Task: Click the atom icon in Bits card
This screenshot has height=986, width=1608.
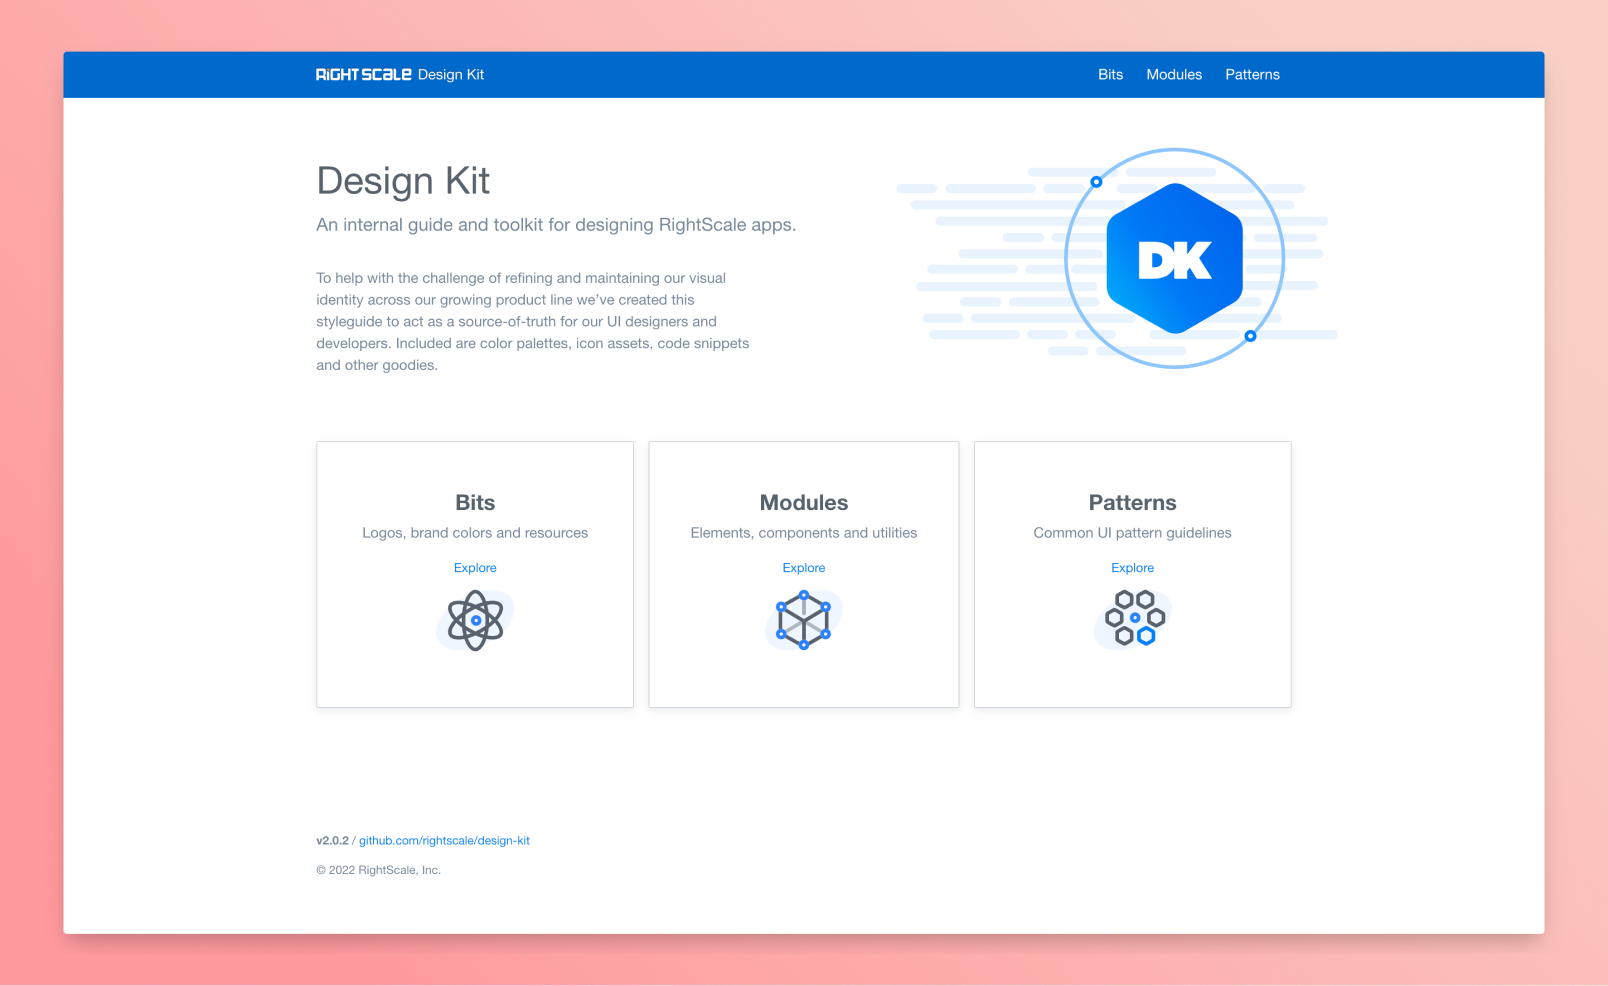Action: [x=475, y=621]
